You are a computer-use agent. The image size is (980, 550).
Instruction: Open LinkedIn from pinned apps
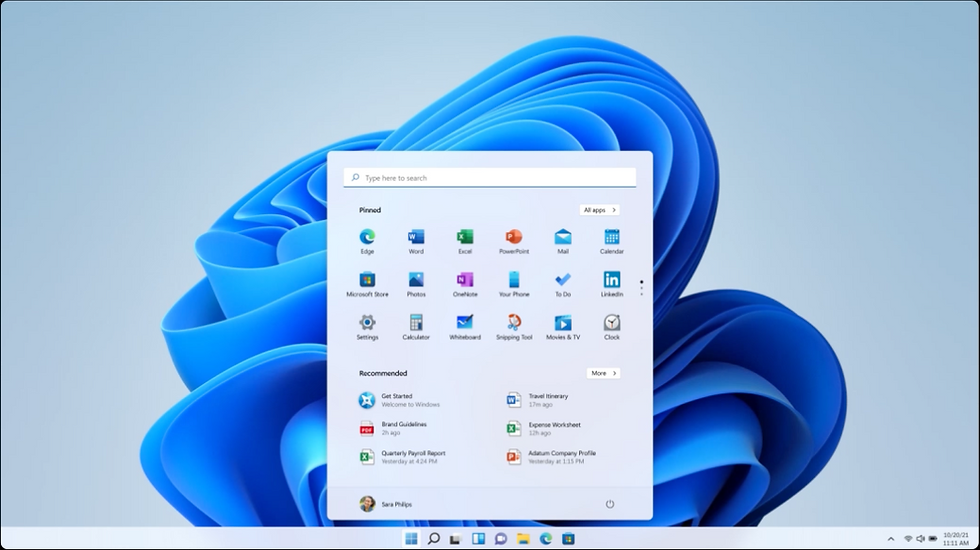click(612, 281)
